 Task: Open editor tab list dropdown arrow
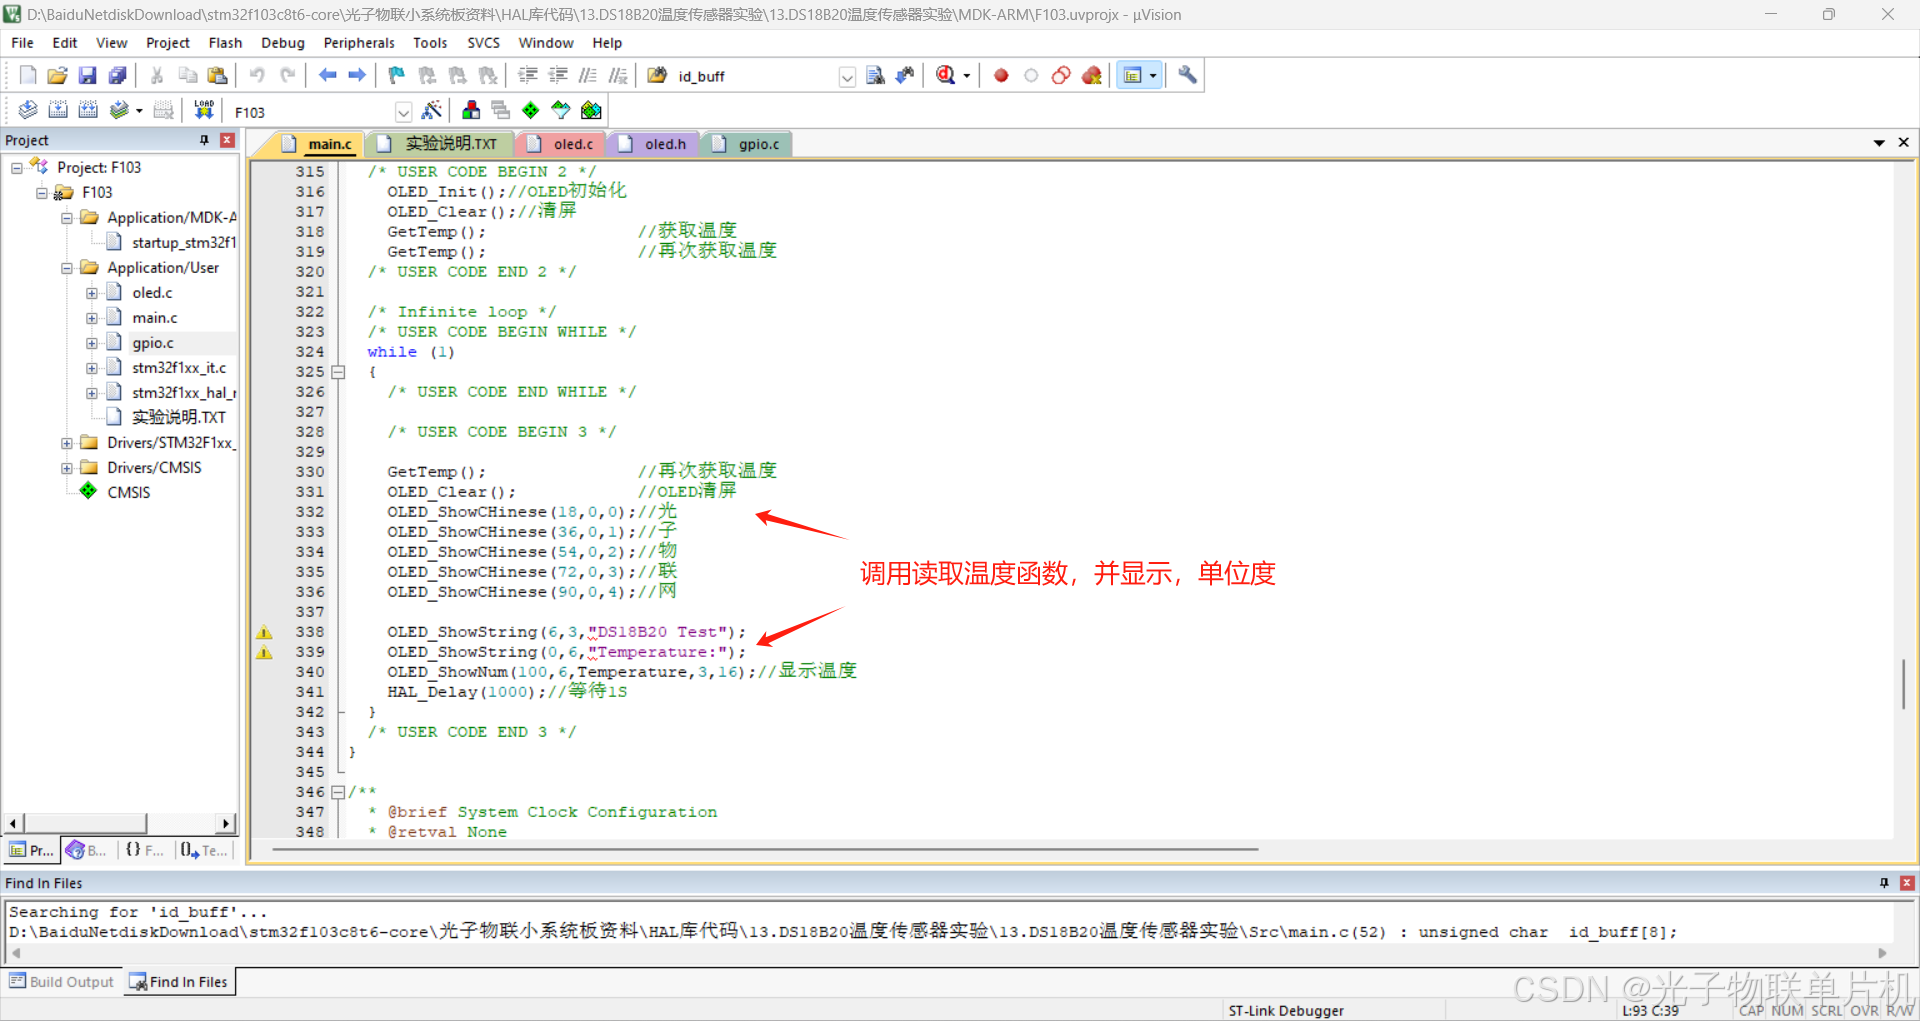coord(1879,143)
